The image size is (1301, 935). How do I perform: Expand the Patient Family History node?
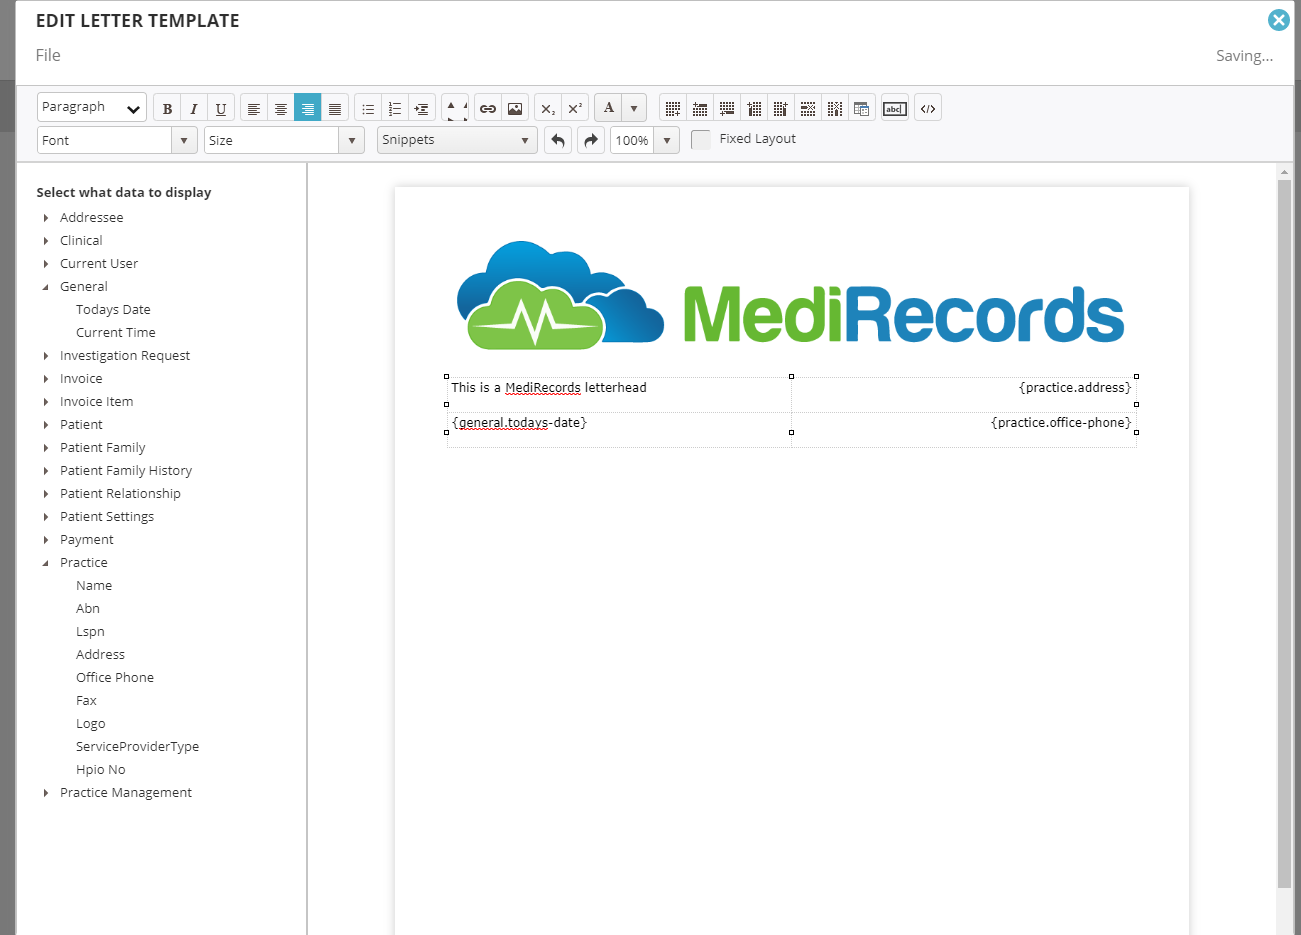coord(46,471)
